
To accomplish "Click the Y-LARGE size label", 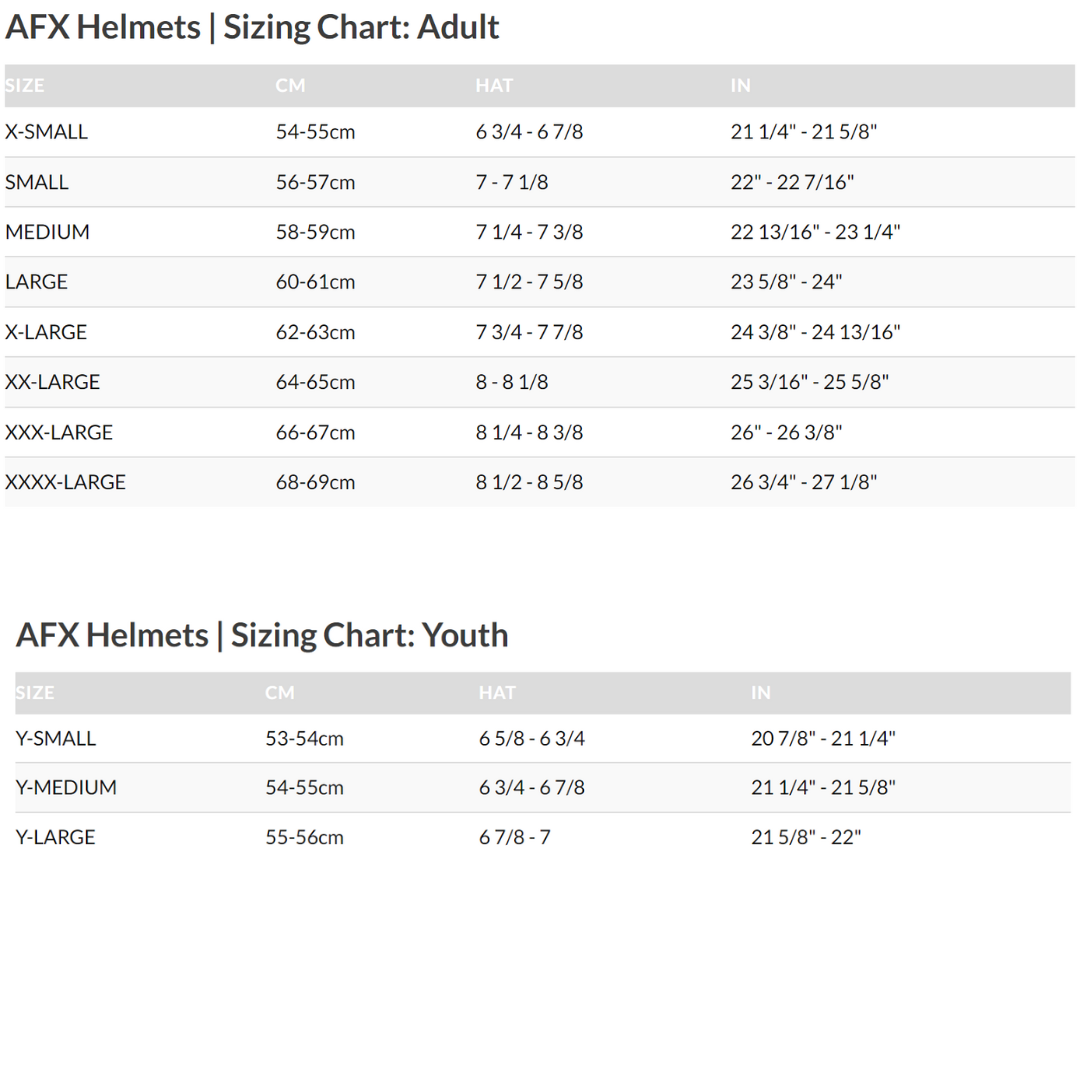I will pos(55,837).
